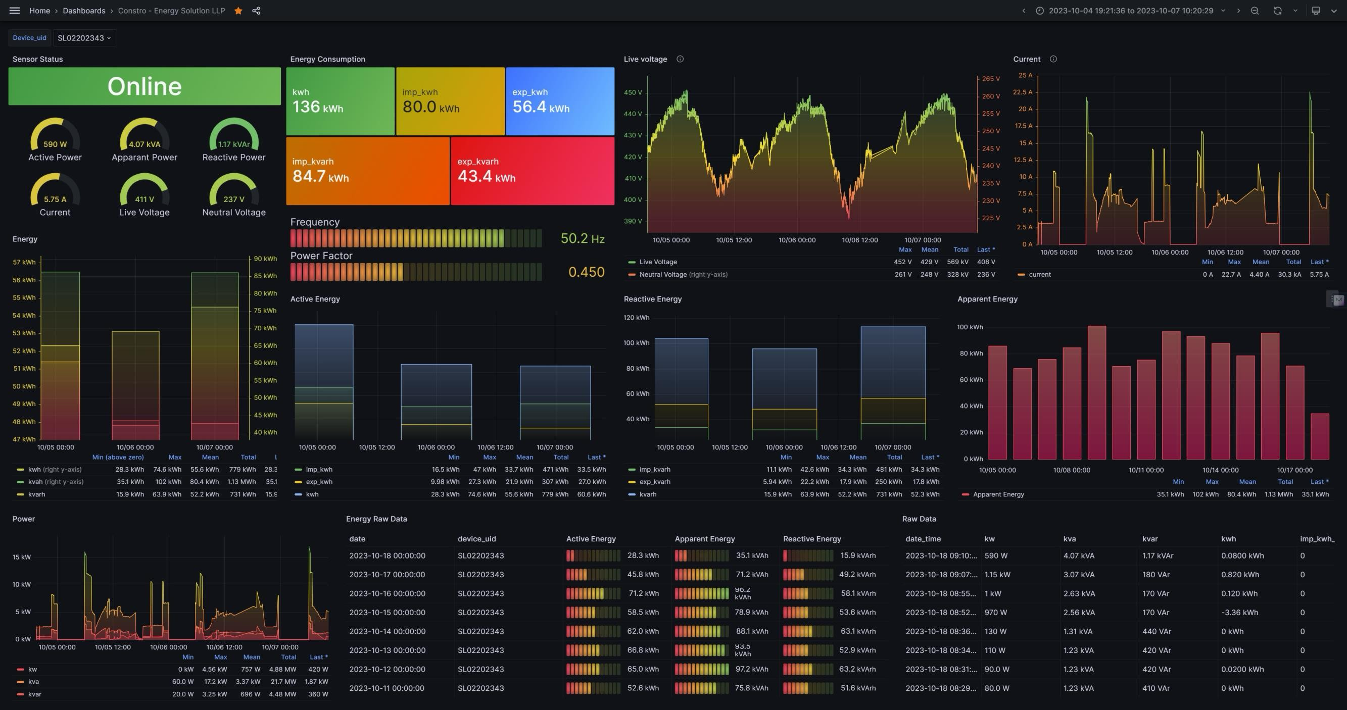The height and width of the screenshot is (710, 1347).
Task: Refresh the dashboard with the refresh icon
Action: (1278, 11)
